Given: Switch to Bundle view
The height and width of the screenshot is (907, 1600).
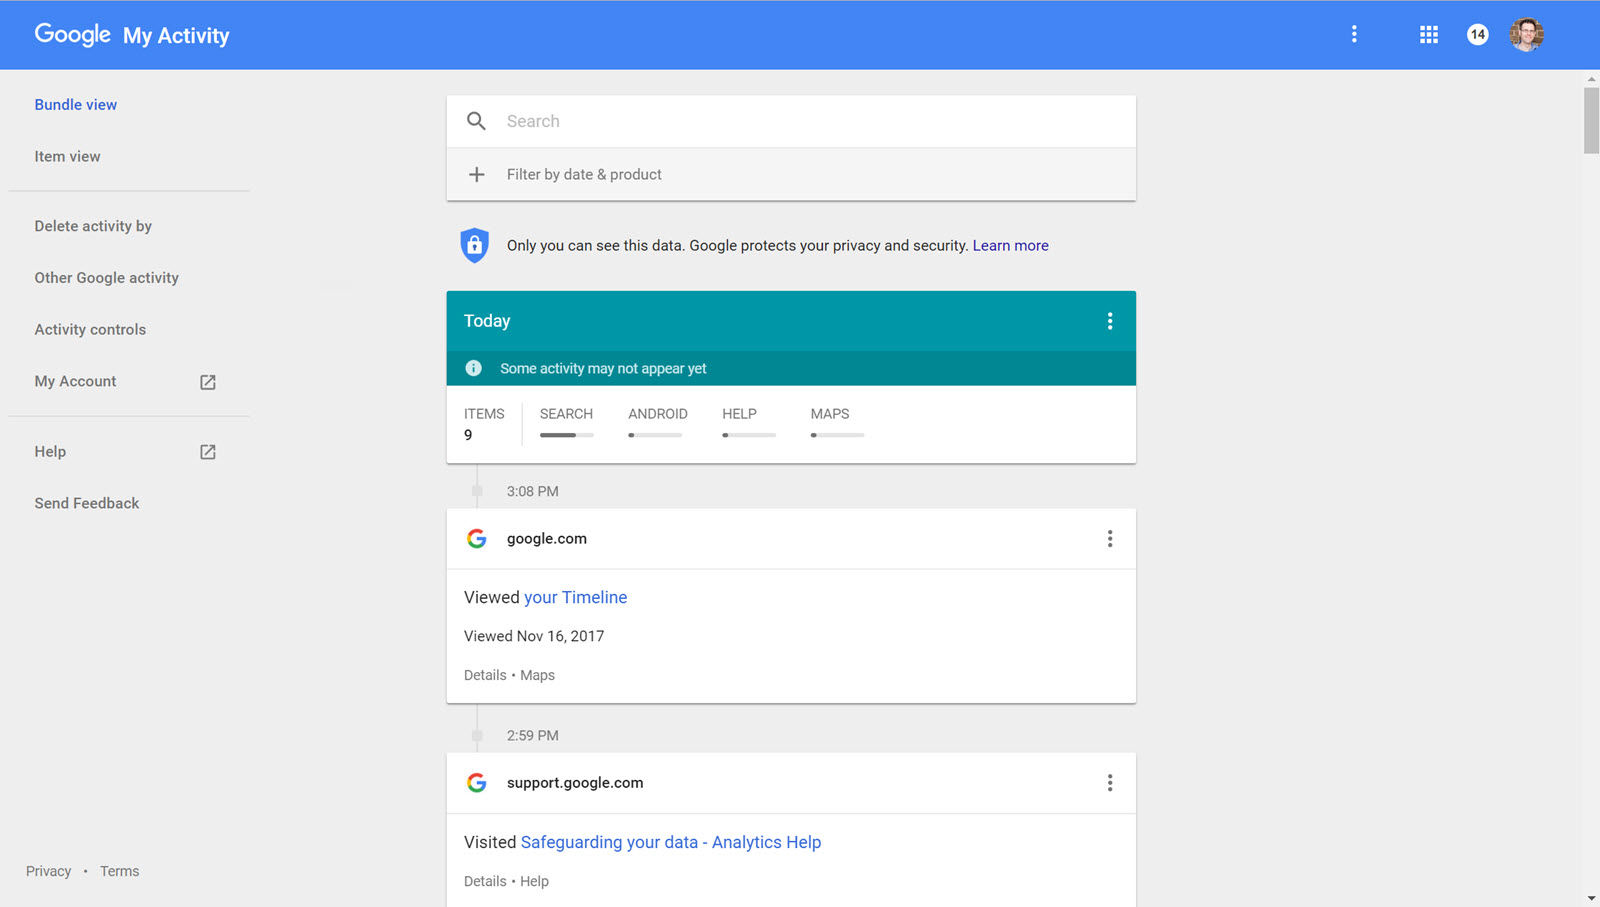Looking at the screenshot, I should coord(76,104).
